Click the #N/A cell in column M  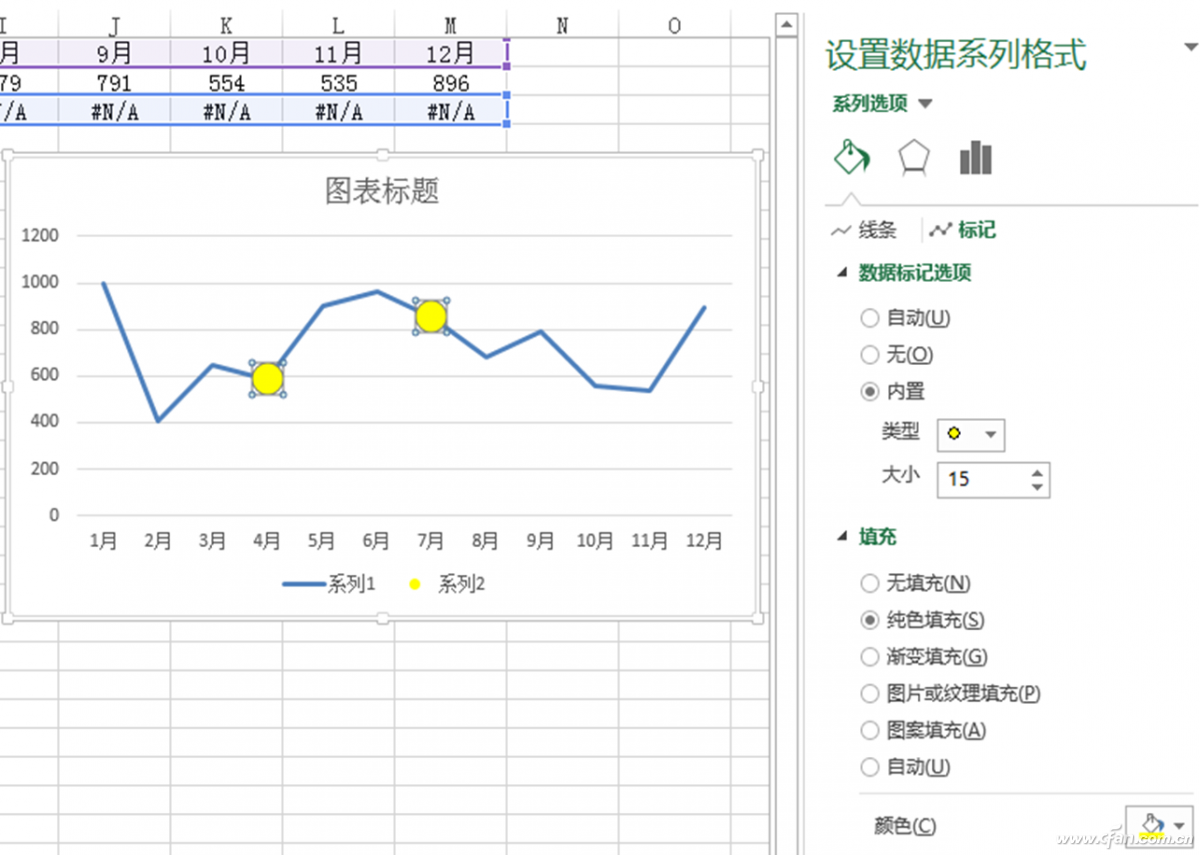point(450,111)
